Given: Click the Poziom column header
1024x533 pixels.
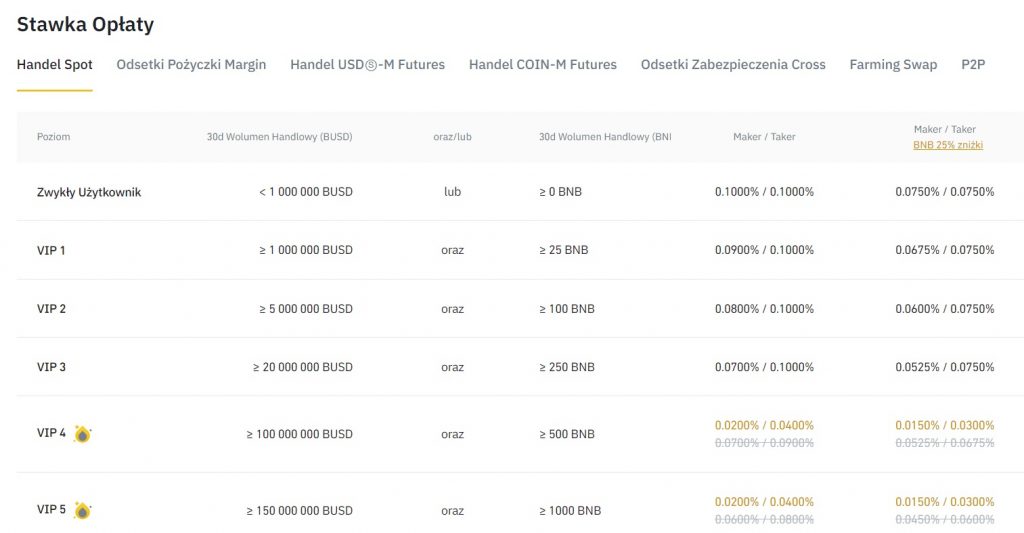Looking at the screenshot, I should (x=54, y=137).
